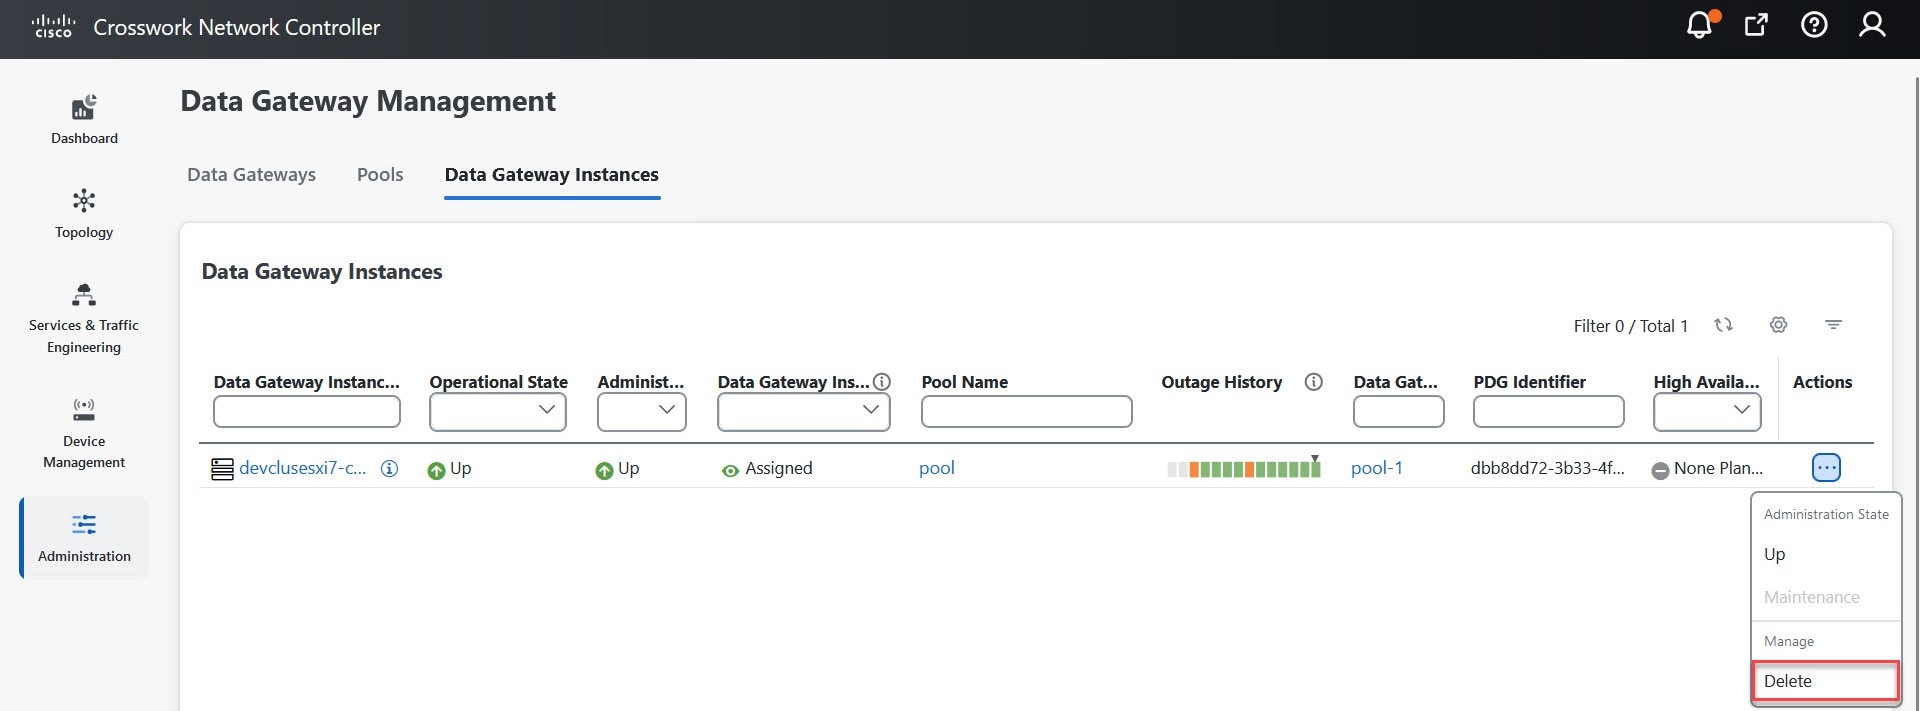The image size is (1920, 711).
Task: Go to Dashboard in sidebar
Action: pos(84,120)
